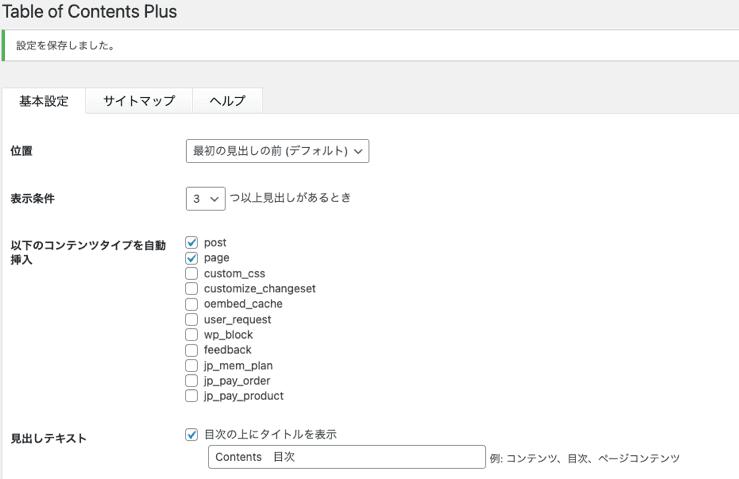Click the Table of Contents Plus title
Image resolution: width=739 pixels, height=479 pixels.
[x=90, y=11]
